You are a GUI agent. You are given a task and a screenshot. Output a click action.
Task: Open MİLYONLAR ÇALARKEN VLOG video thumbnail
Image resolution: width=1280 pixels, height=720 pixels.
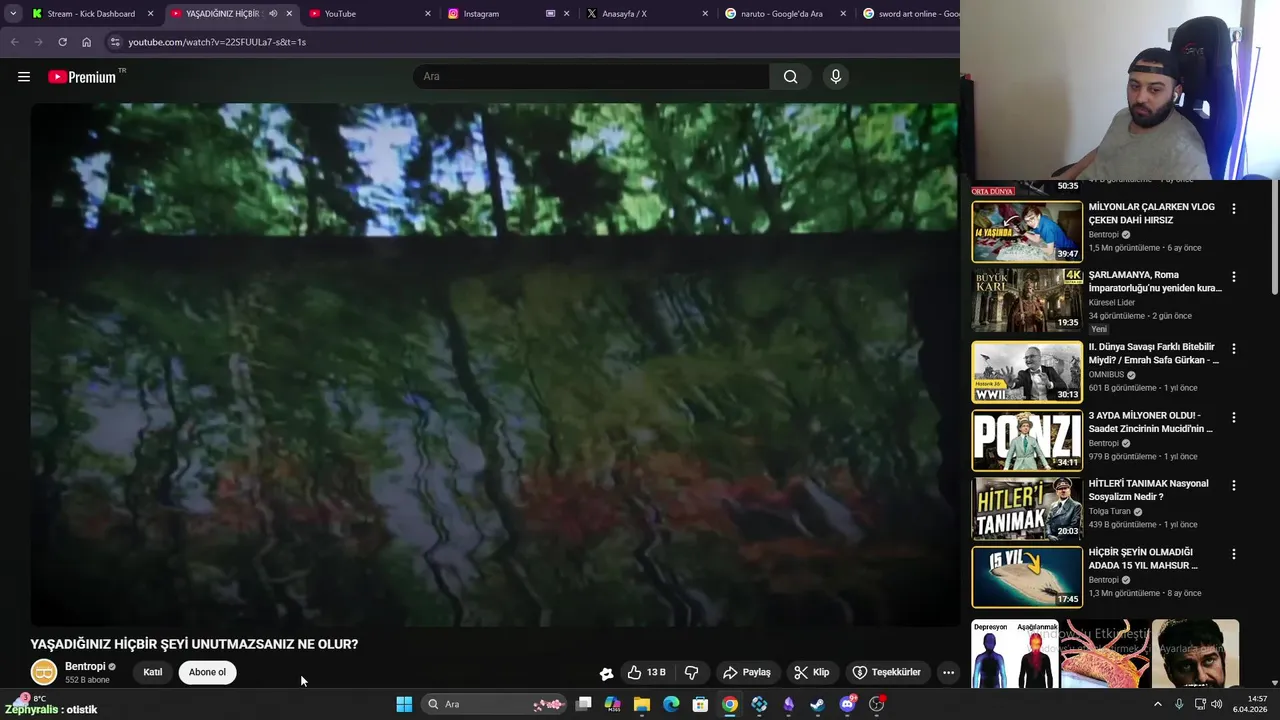pos(1027,232)
